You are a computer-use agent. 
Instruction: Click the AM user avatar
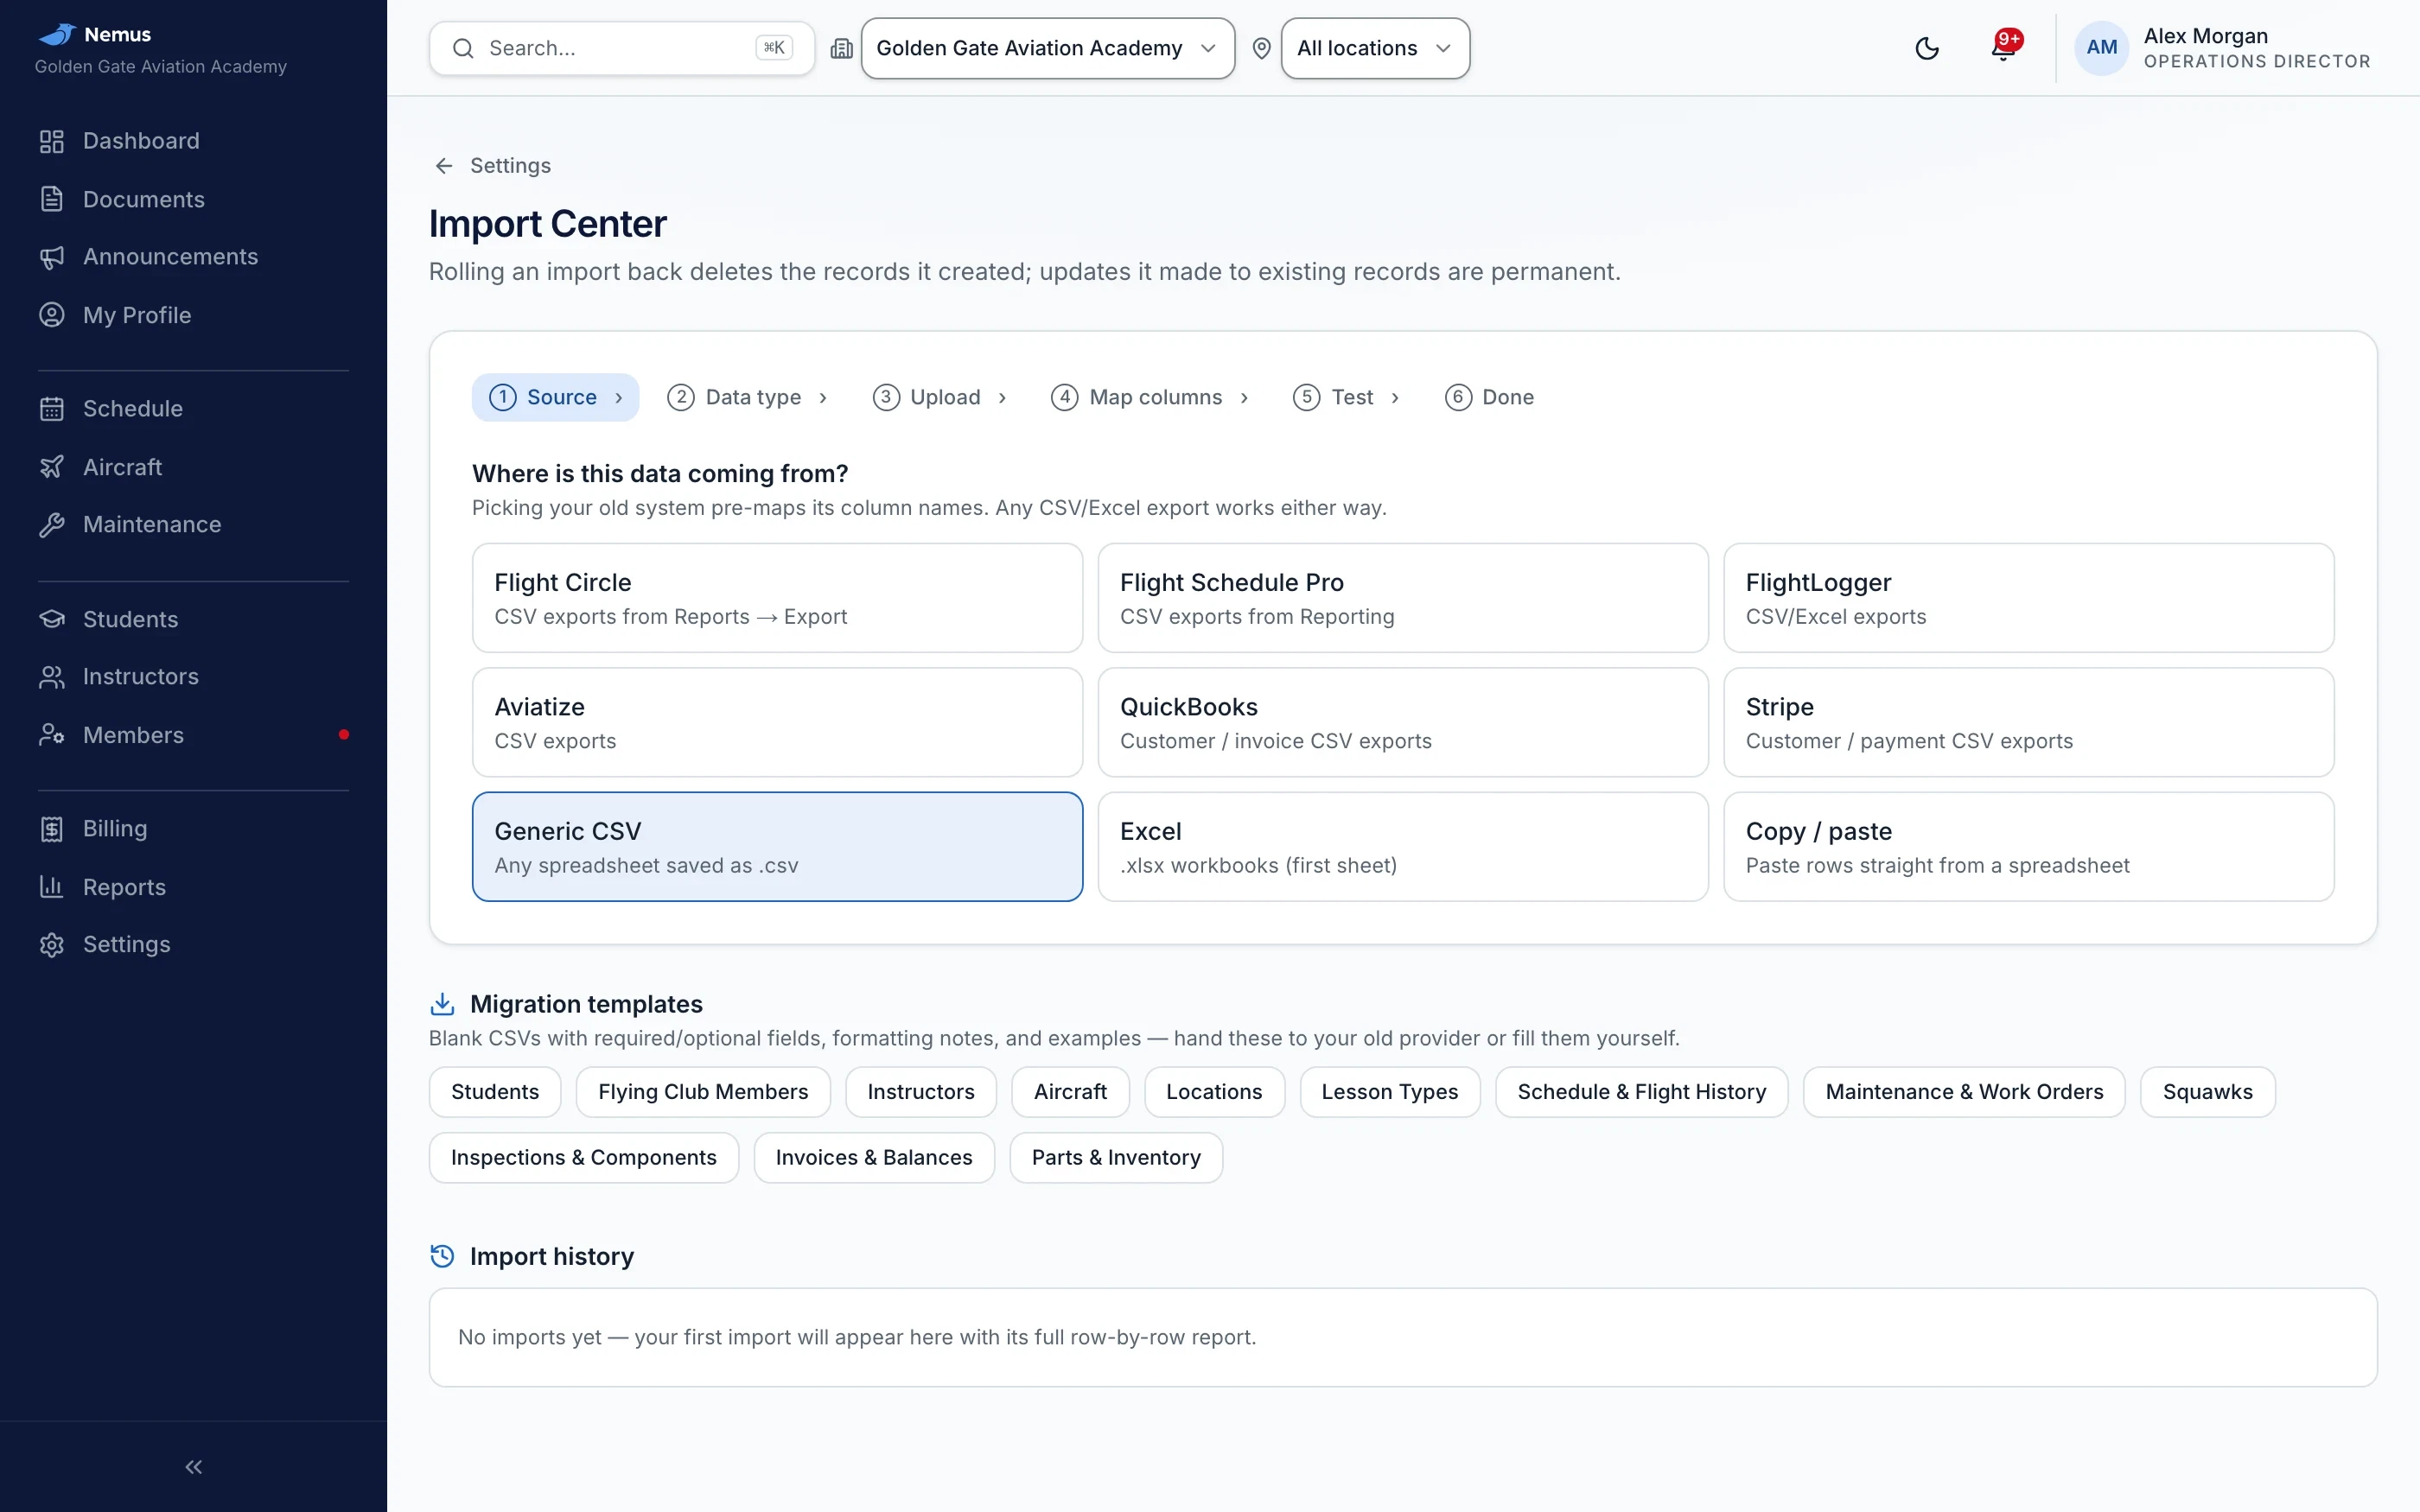(2101, 48)
